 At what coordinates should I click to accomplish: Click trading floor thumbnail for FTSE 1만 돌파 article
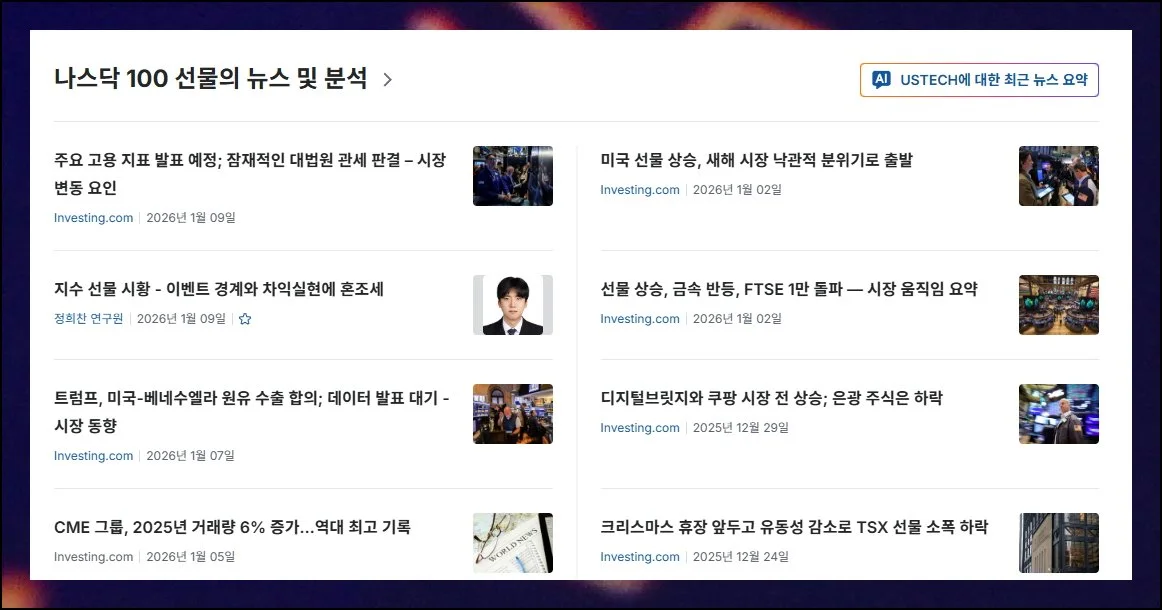[x=1058, y=305]
